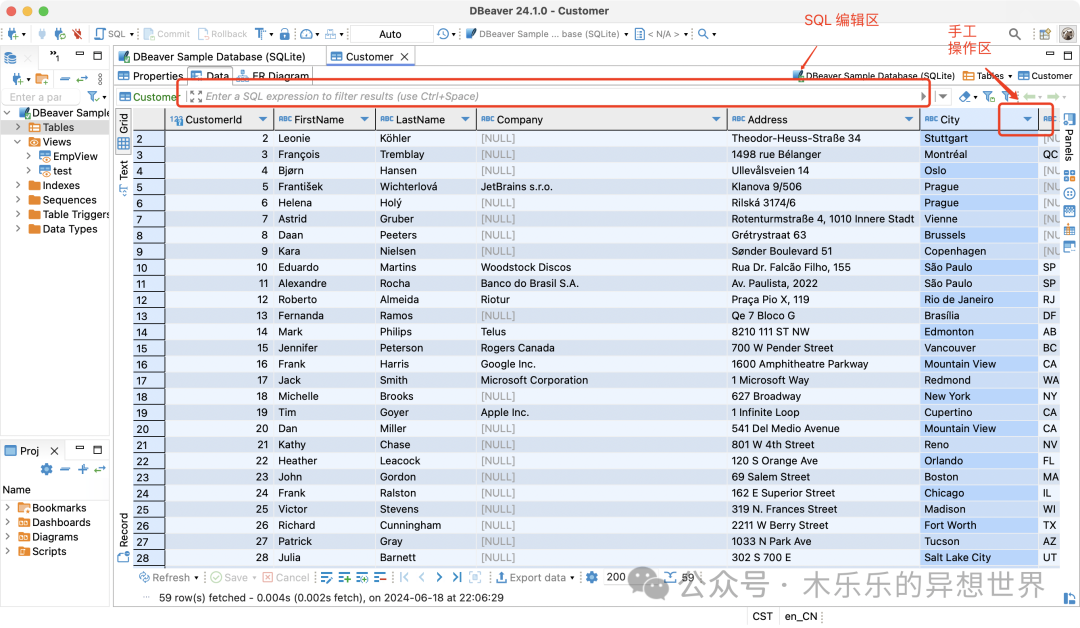Click the Tables breadcrumb link
Screen dimensions: 1080x628
click(x=989, y=76)
